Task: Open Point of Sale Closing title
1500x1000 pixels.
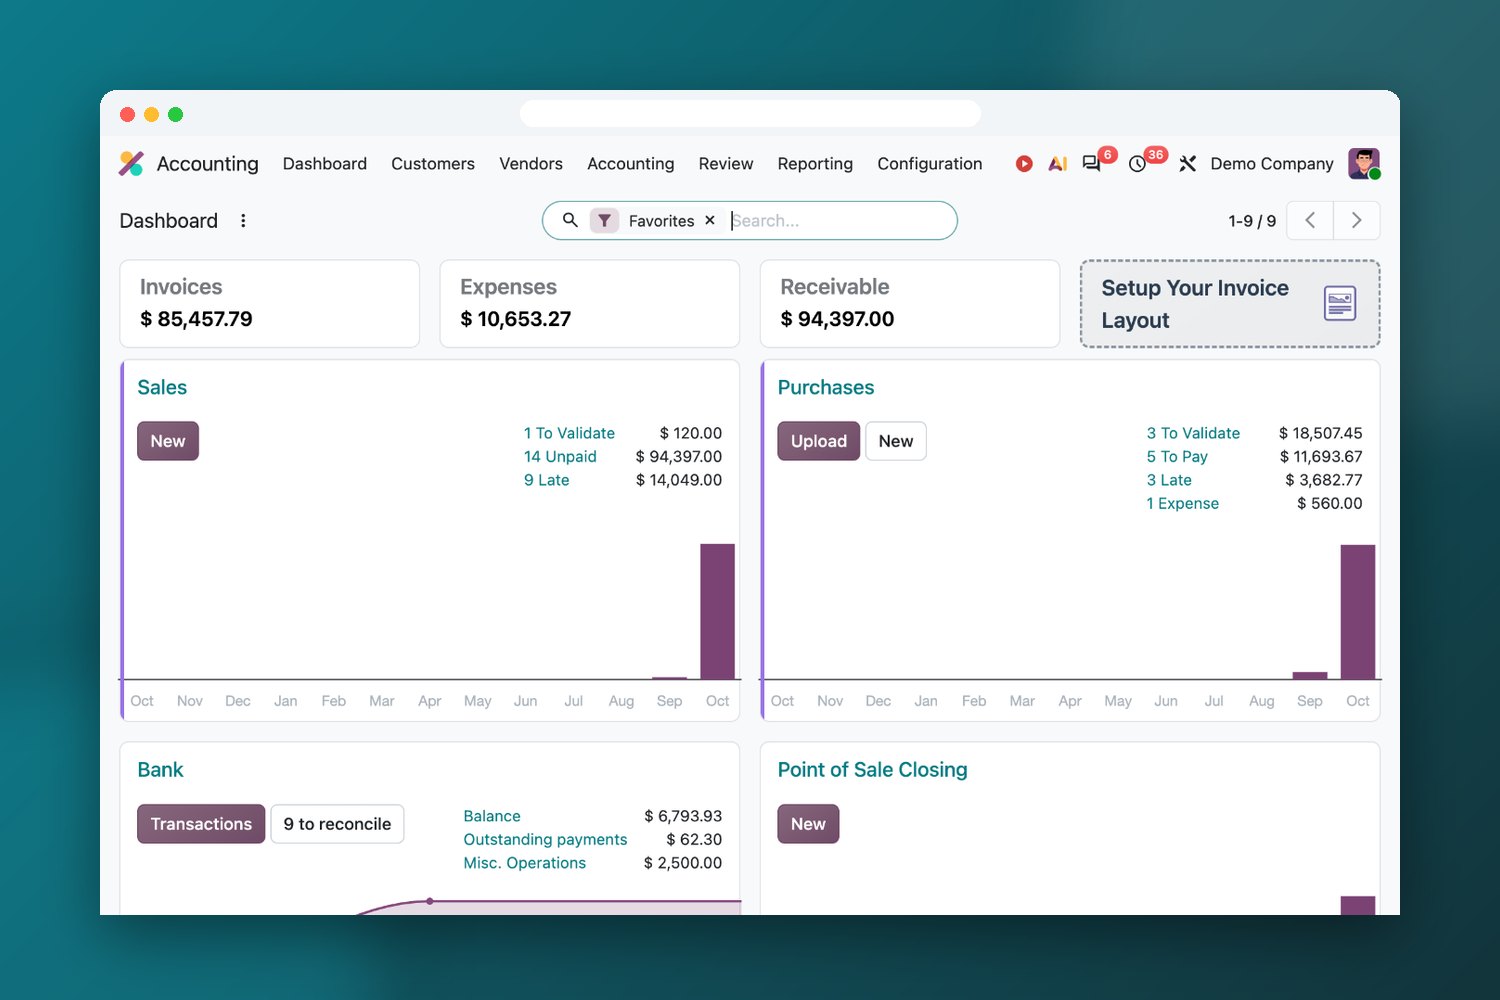Action: (x=873, y=770)
